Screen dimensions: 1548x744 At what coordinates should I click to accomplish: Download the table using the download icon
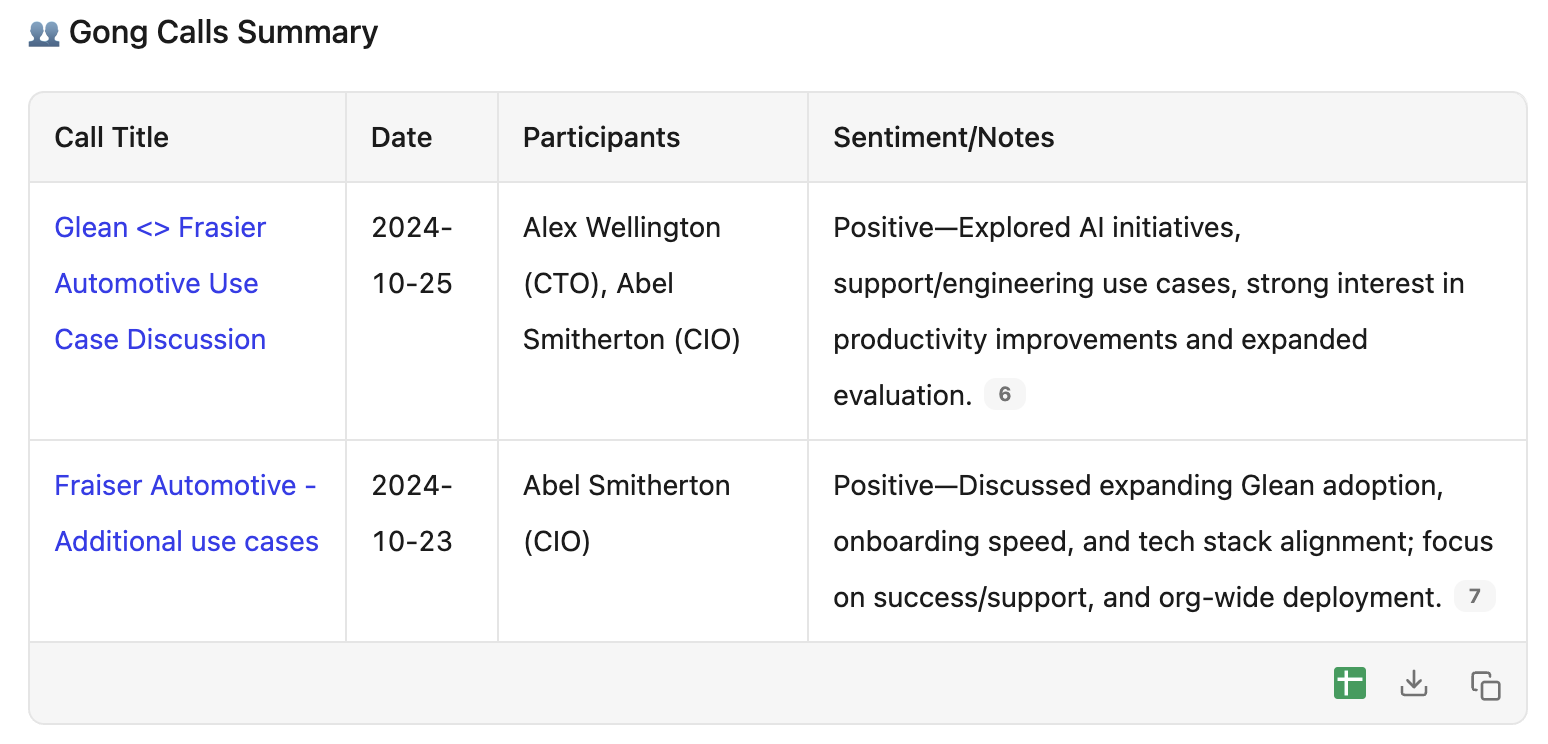click(x=1414, y=684)
